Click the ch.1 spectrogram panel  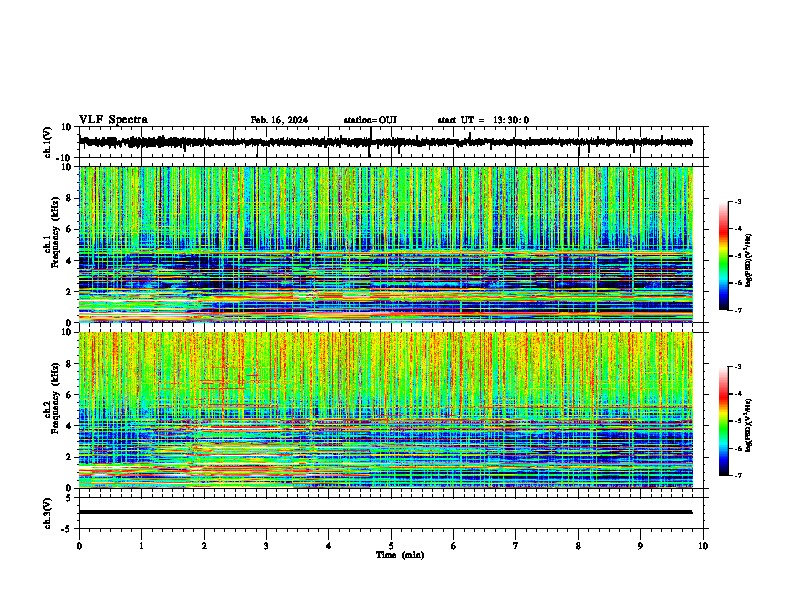386,244
